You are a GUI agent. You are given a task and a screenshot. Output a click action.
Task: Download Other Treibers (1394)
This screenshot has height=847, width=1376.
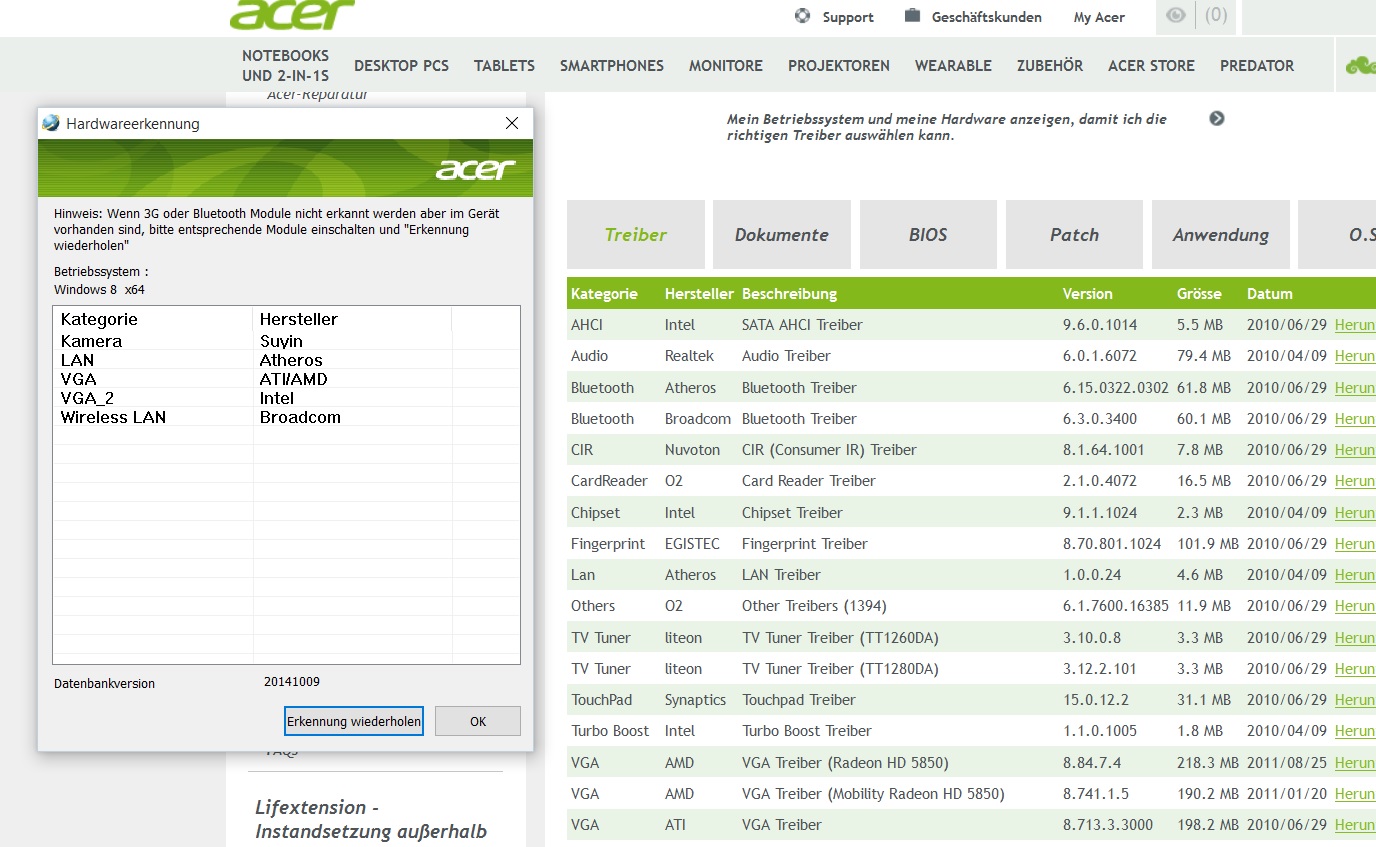(1355, 606)
